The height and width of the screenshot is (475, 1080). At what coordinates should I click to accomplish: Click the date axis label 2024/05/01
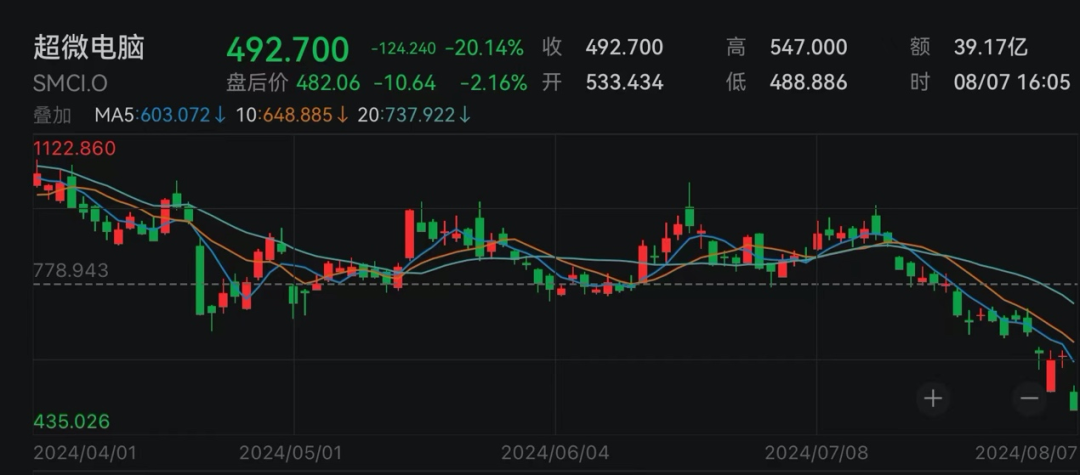pyautogui.click(x=291, y=453)
